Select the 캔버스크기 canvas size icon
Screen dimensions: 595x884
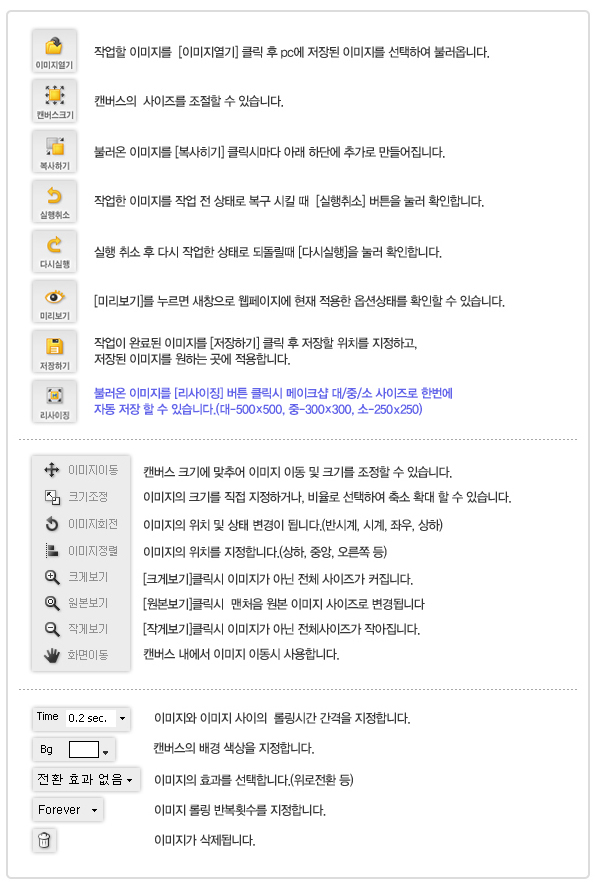click(x=54, y=101)
